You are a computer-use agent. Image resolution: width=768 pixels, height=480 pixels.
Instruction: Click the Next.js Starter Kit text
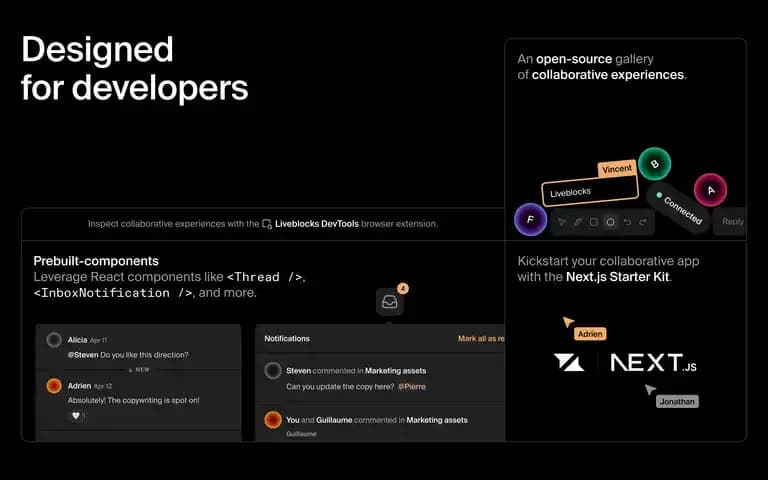617,277
